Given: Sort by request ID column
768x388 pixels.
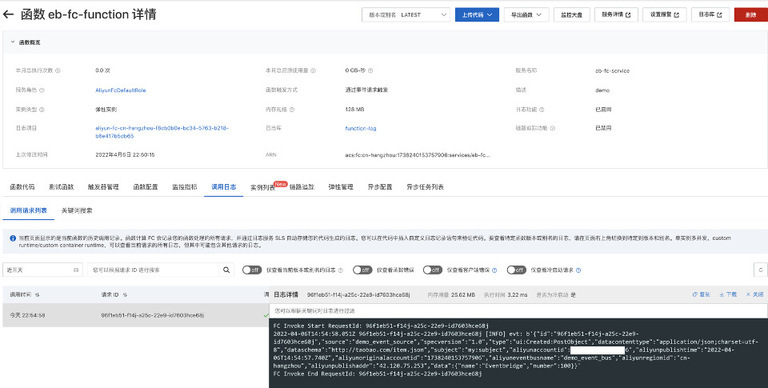Looking at the screenshot, I should [125, 295].
